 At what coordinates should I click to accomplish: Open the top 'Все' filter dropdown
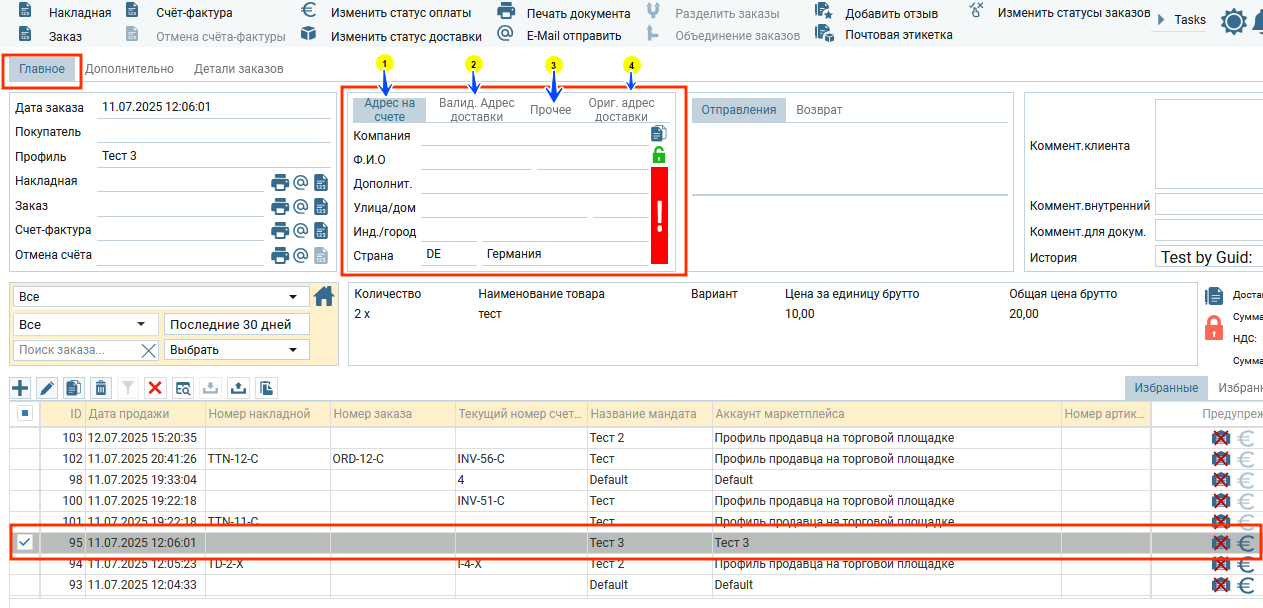[160, 297]
